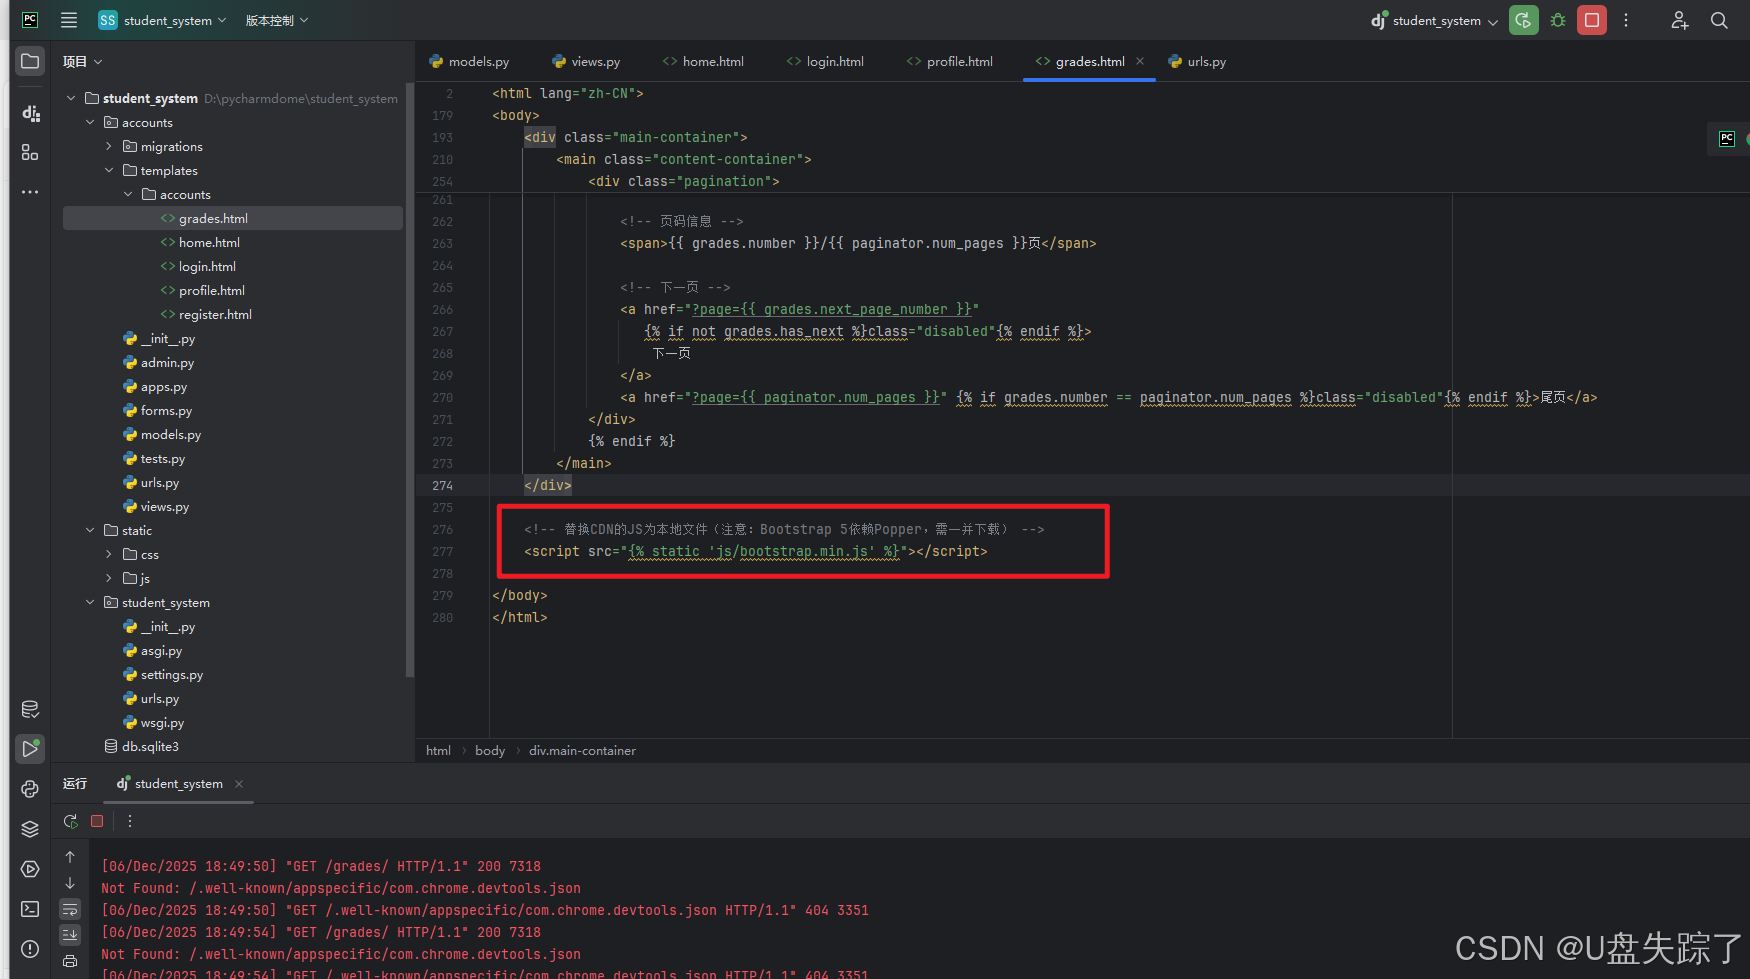
Task: Open the main hamburger menu
Action: pos(69,20)
